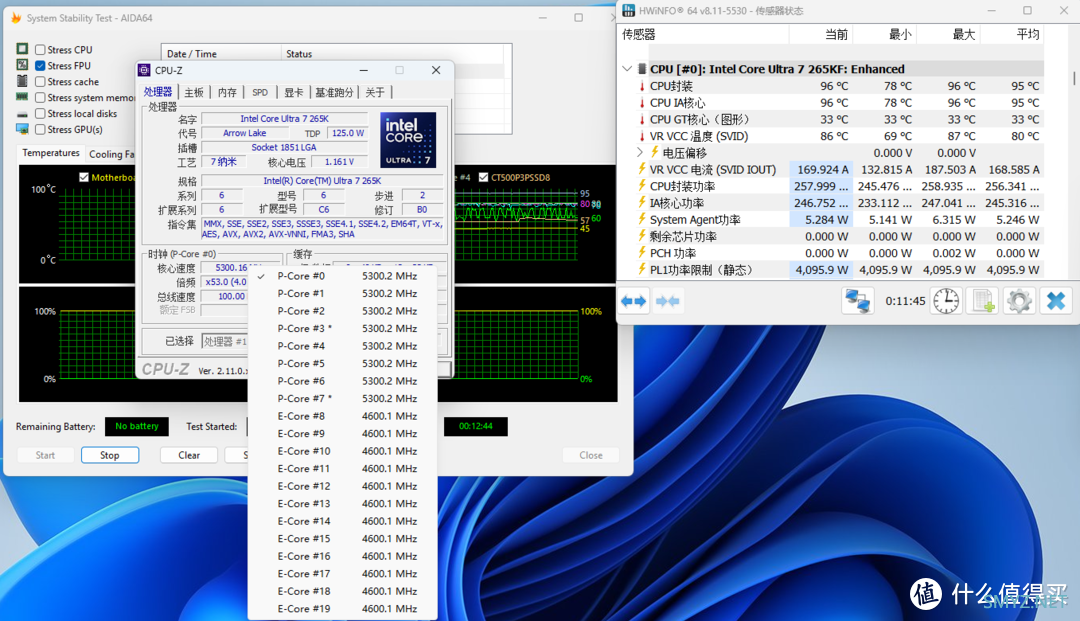Select E-Core #19 in the core menu
This screenshot has width=1080, height=621.
[x=342, y=609]
